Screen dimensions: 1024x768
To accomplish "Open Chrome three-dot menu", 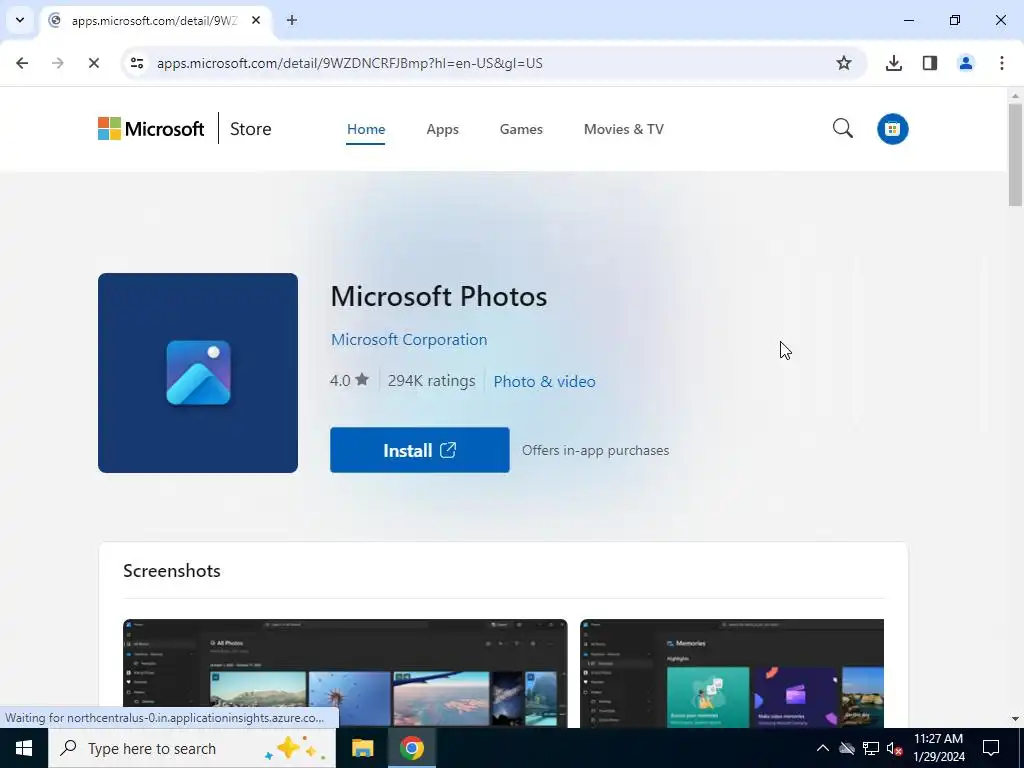I will coord(1001,63).
